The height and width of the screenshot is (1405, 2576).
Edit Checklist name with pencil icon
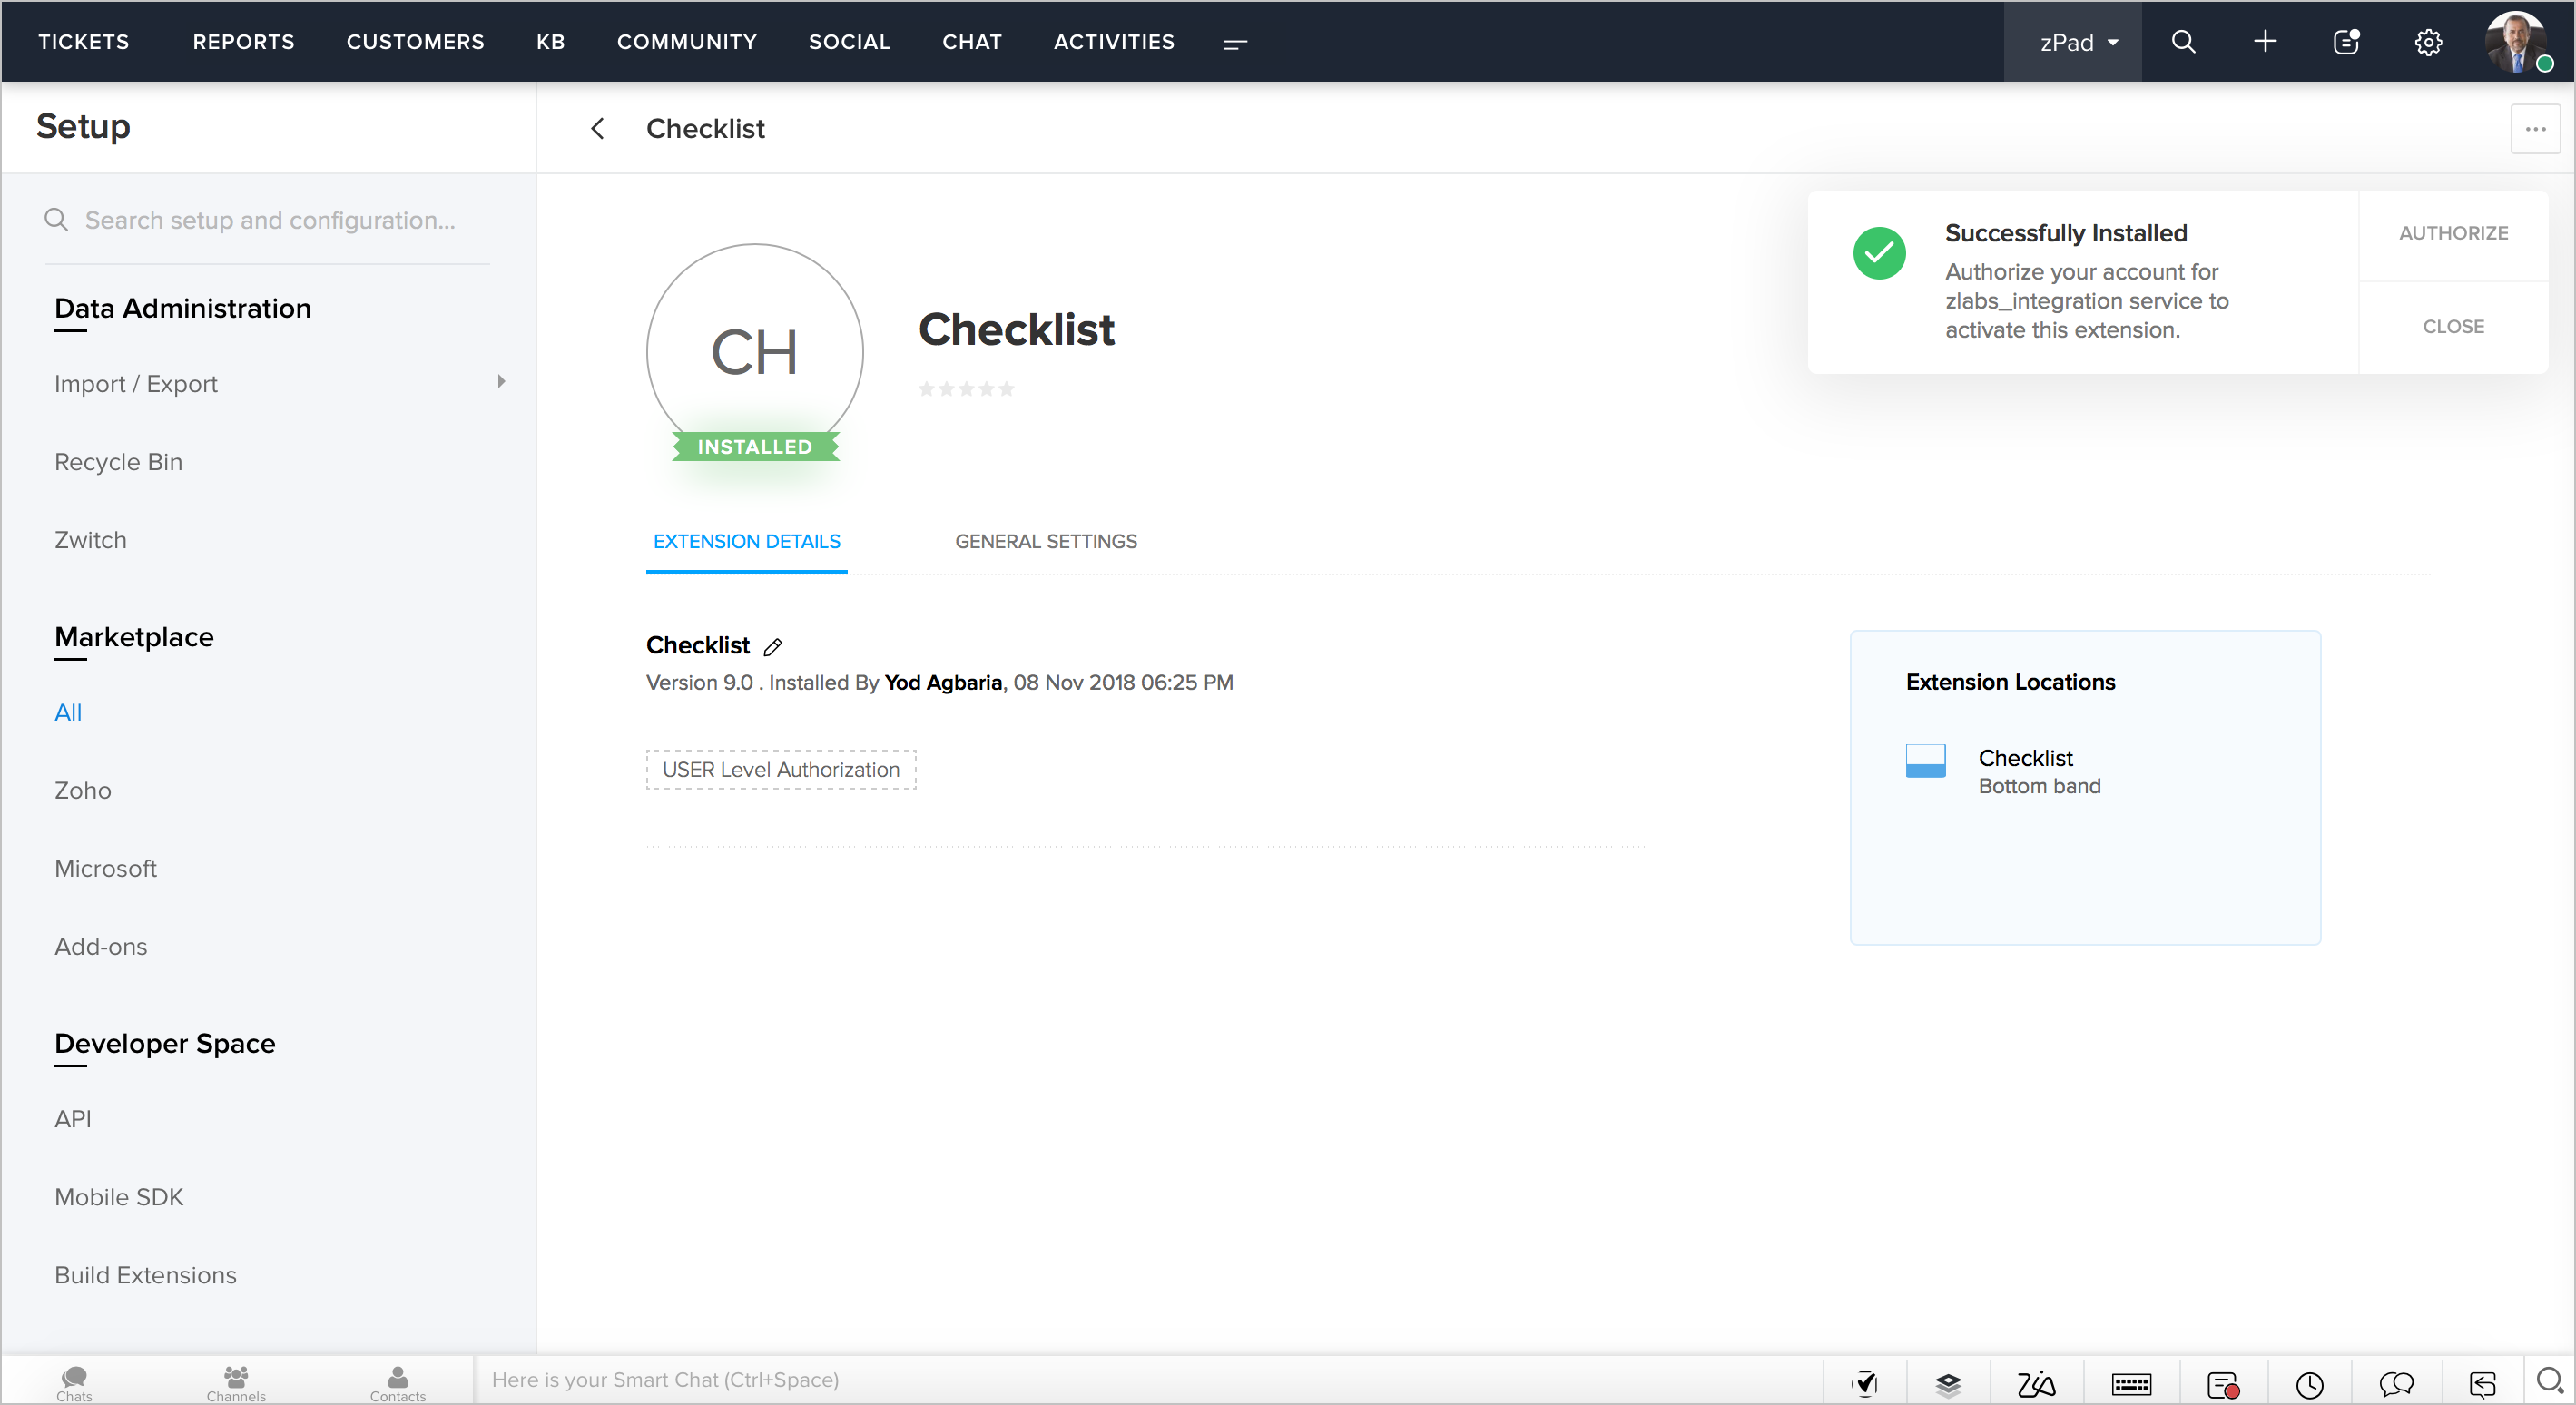point(773,647)
